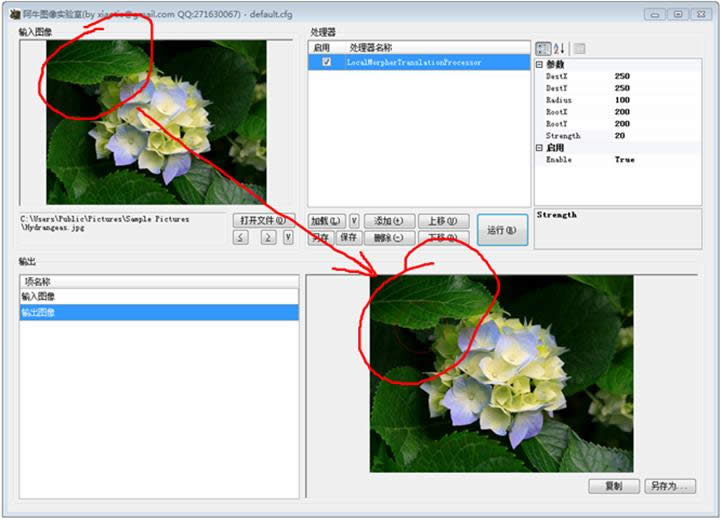This screenshot has height=520, width=722.
Task: Click the 运行 run button
Action: click(x=502, y=229)
